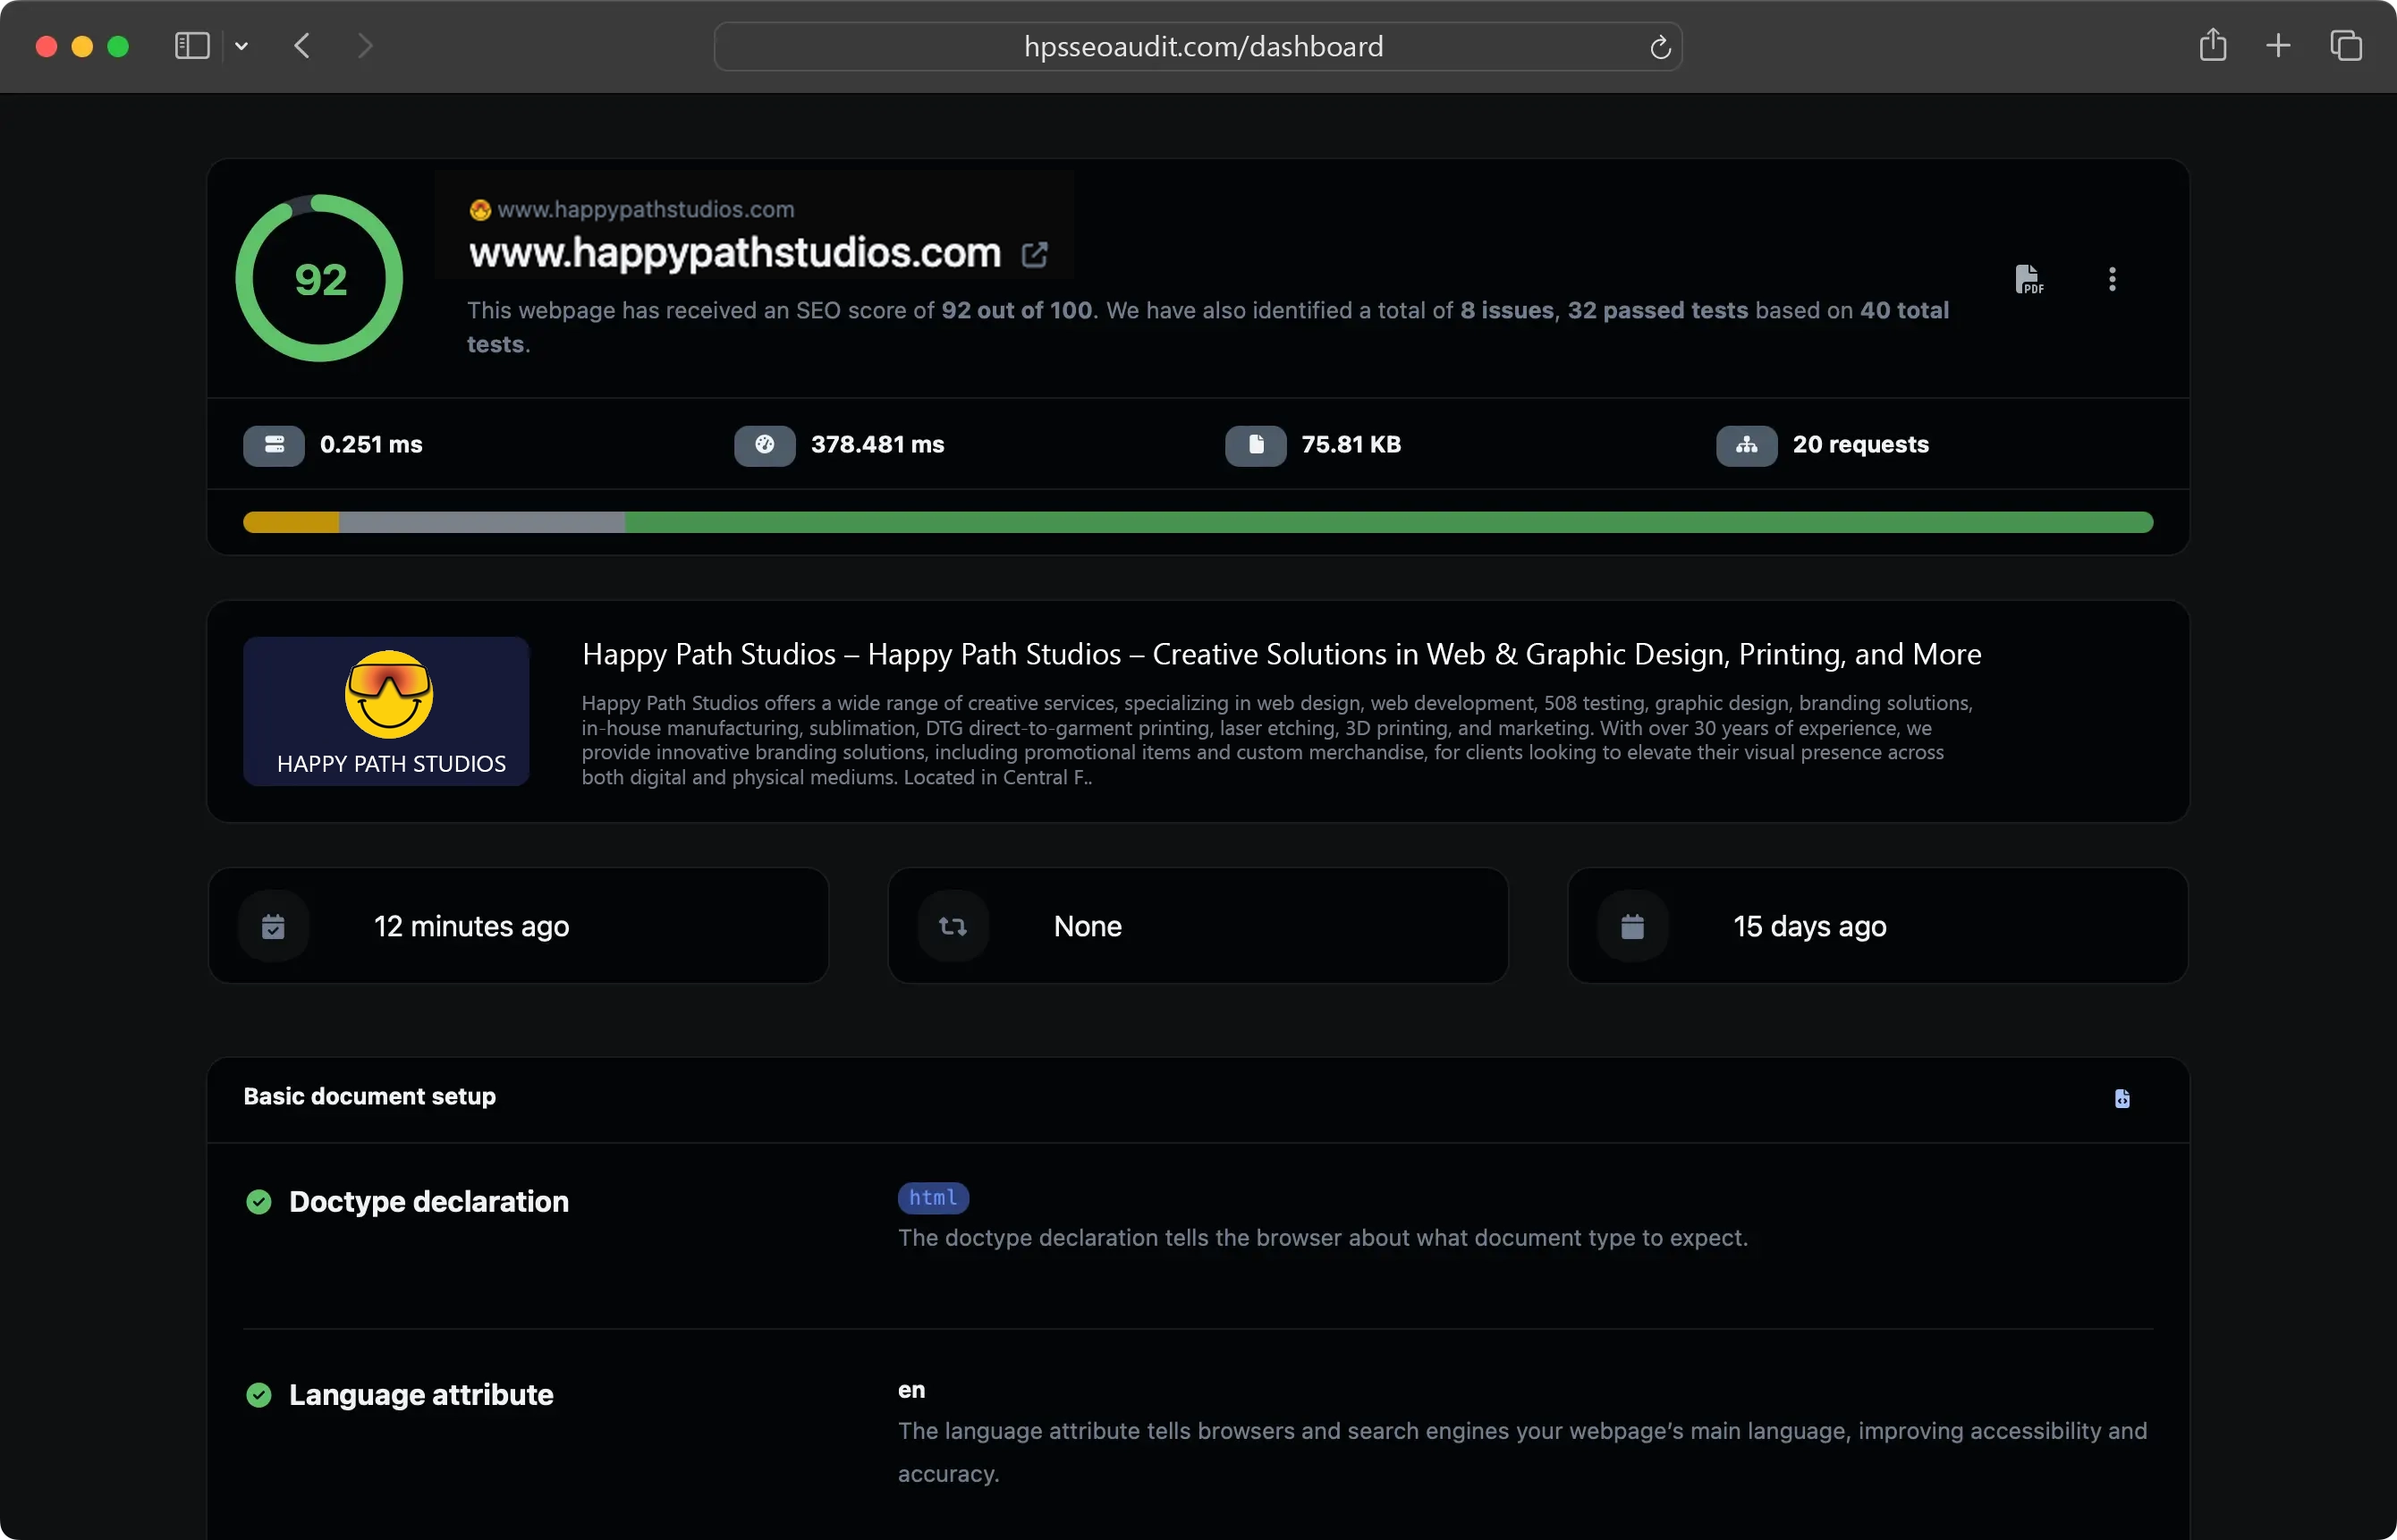
Task: Click the server response time icon
Action: pos(274,445)
